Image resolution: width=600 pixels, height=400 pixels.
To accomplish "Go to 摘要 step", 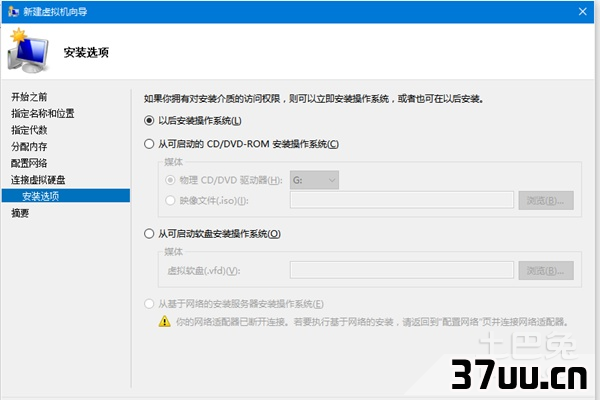I will click(20, 213).
